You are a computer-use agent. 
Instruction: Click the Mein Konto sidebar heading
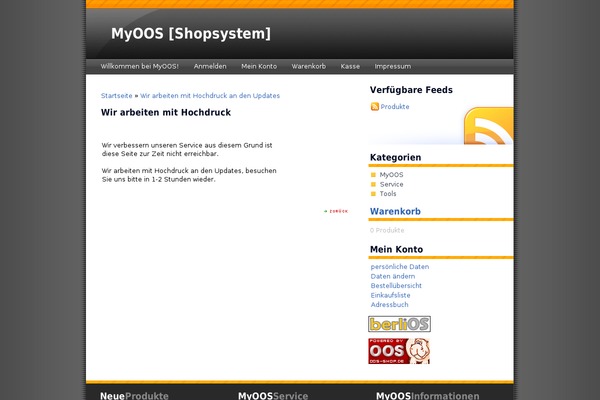[396, 250]
